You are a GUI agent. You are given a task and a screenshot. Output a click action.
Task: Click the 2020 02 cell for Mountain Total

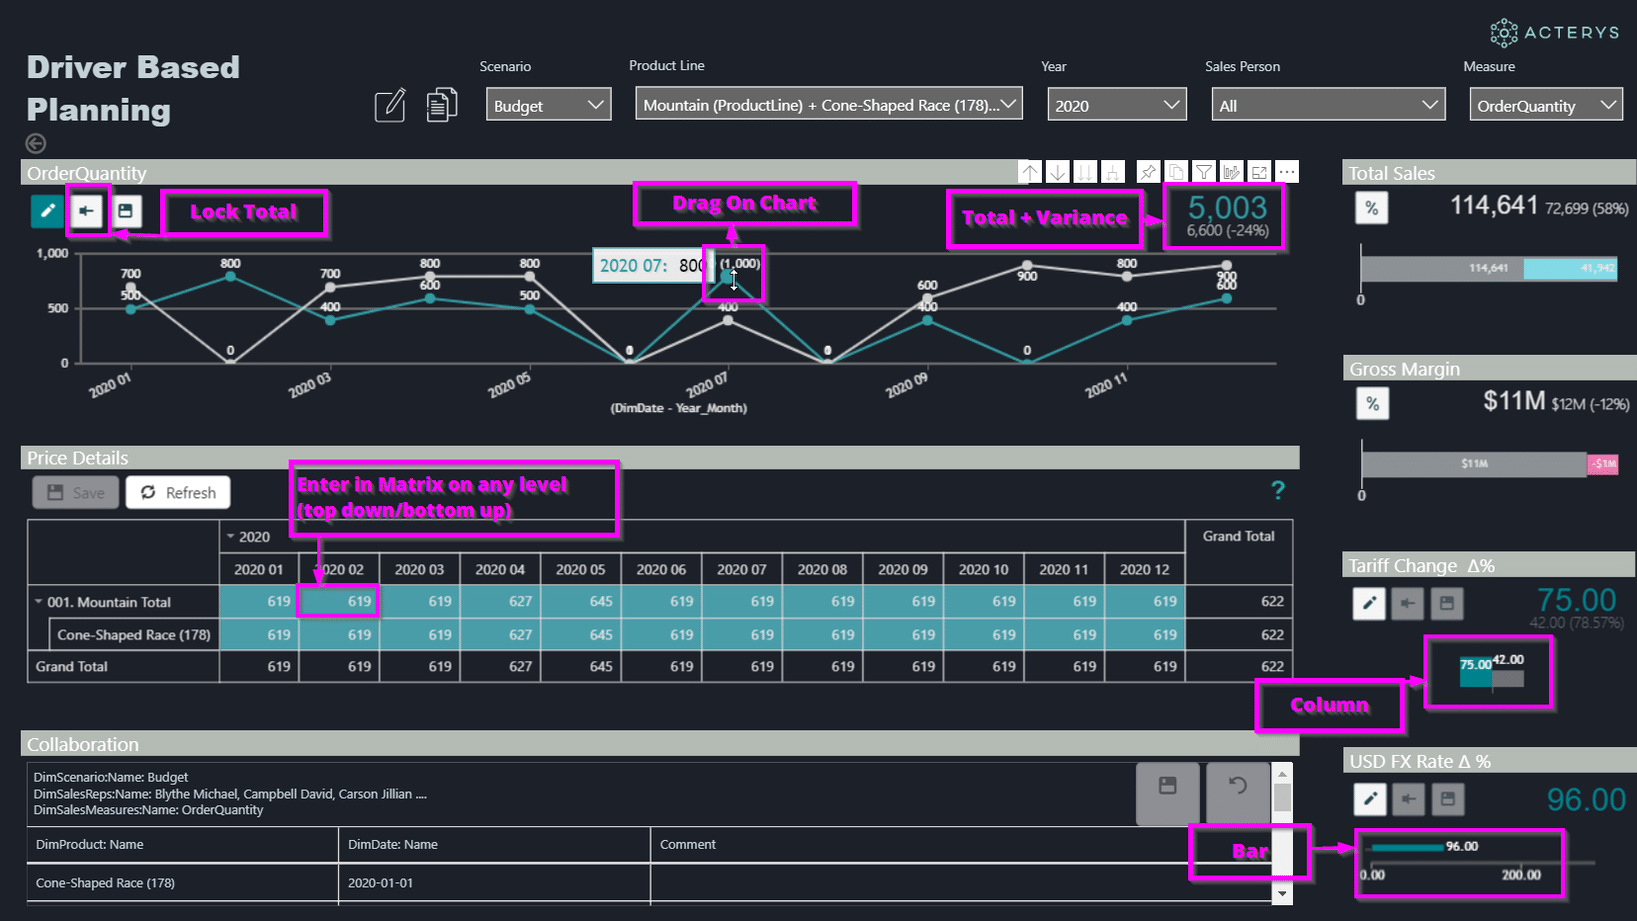338,601
